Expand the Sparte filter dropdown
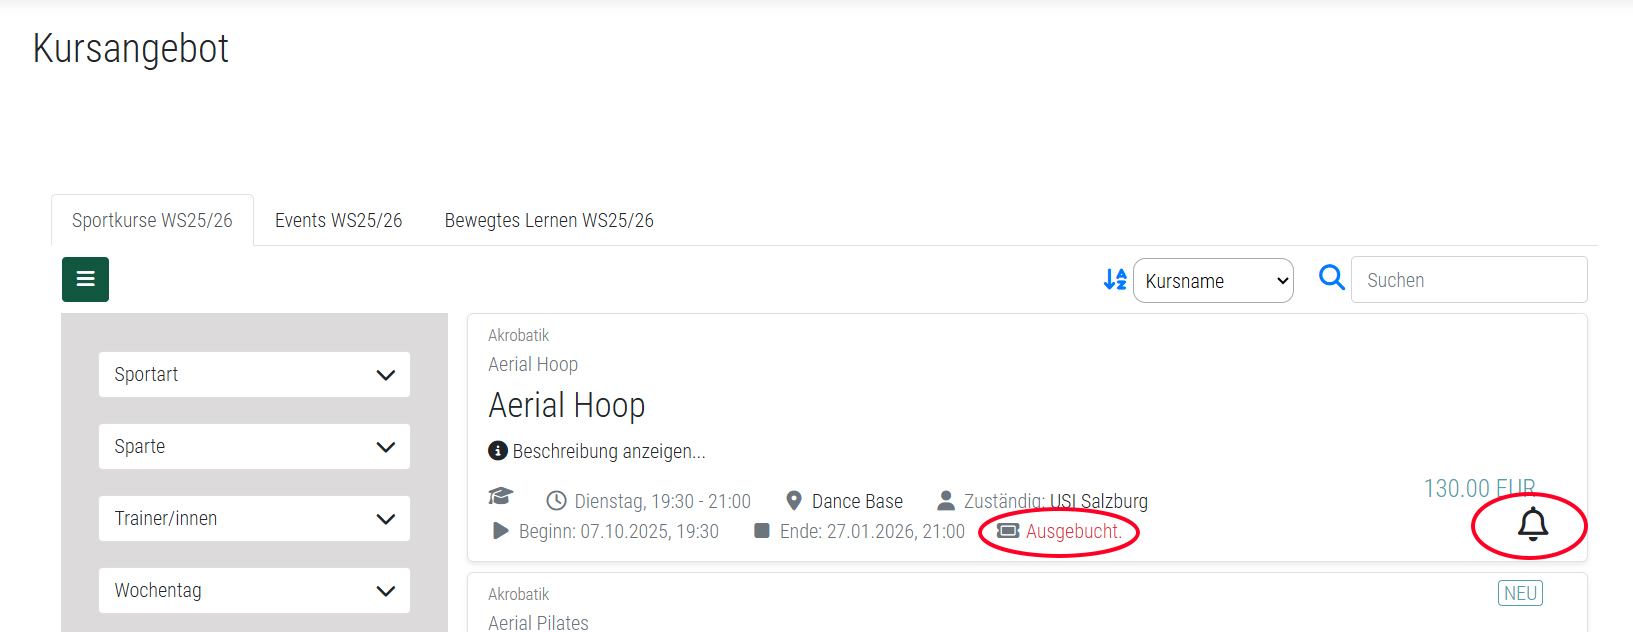Screen dimensions: 1633x632 pyautogui.click(x=254, y=447)
